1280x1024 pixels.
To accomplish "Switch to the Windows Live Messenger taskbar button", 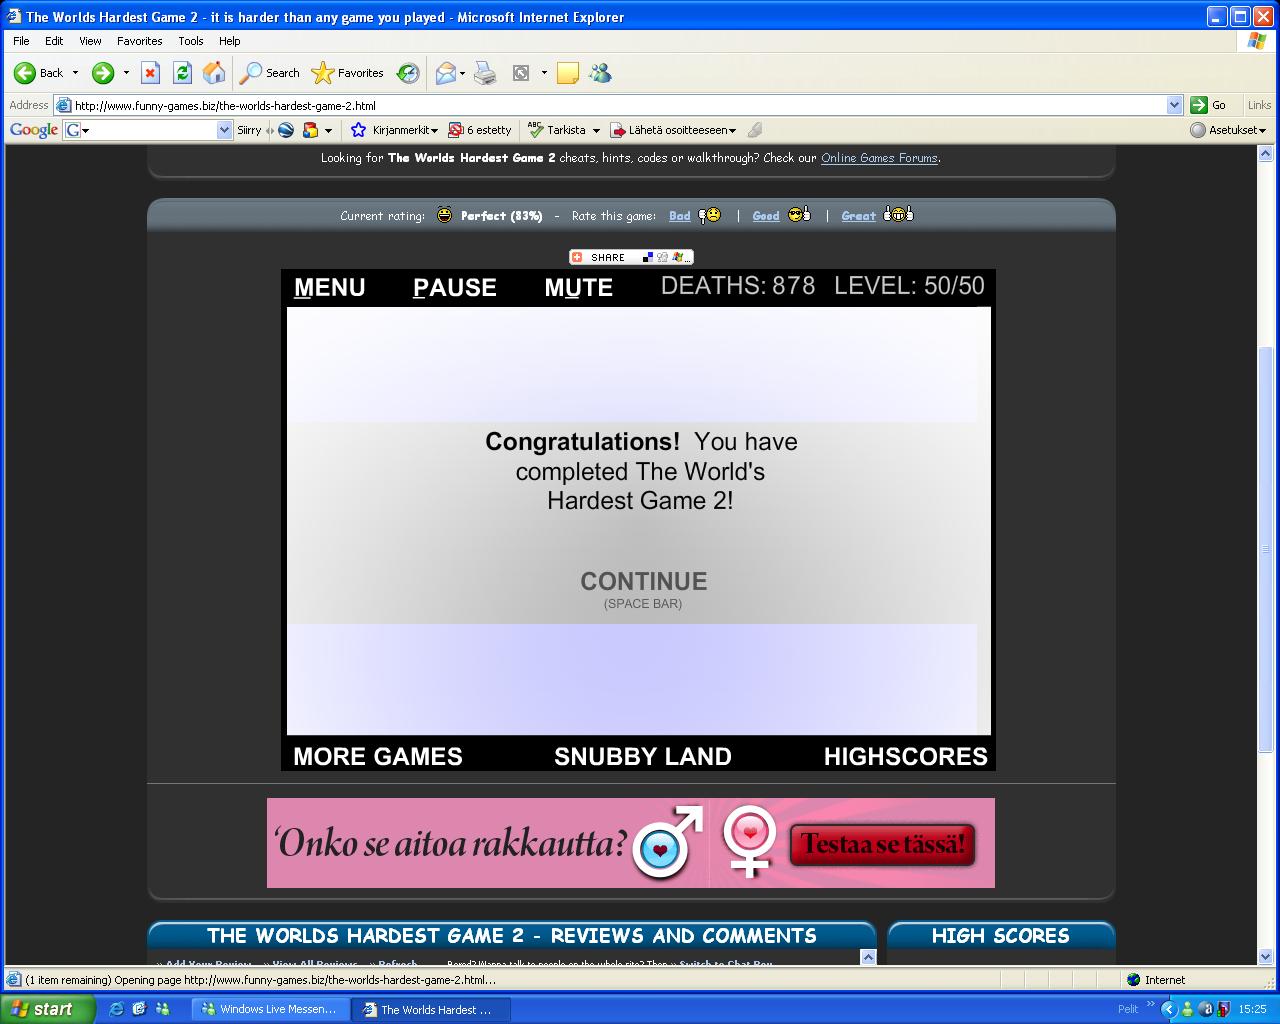I will pos(270,1009).
